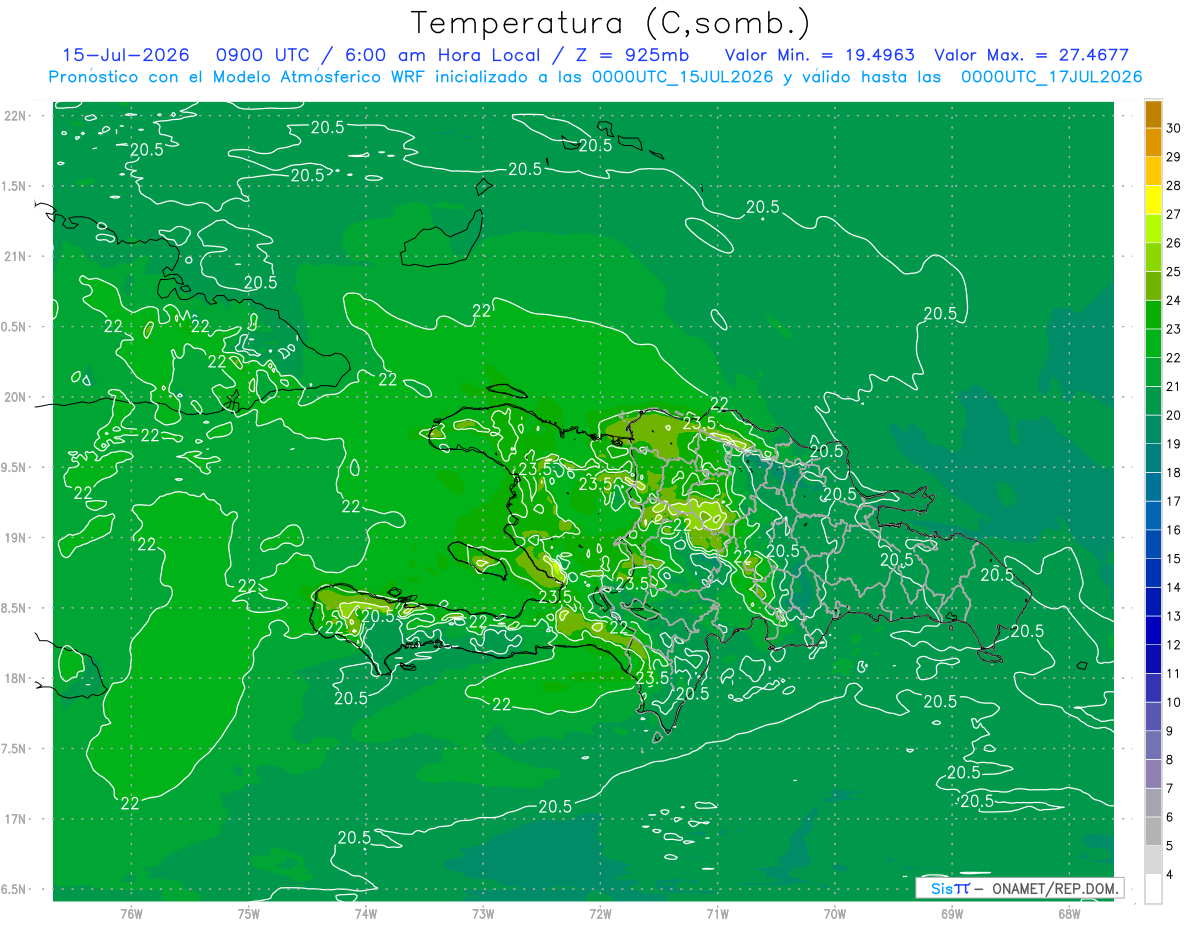
Task: Click legend value "14" on the color bar
Action: click(x=1174, y=587)
